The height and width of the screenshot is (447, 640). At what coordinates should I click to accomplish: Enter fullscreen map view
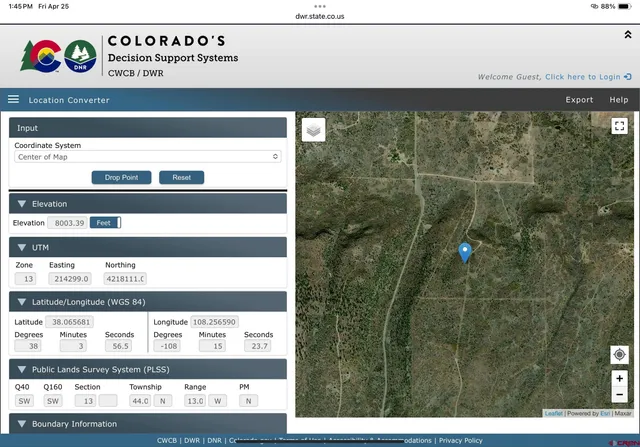tap(619, 126)
